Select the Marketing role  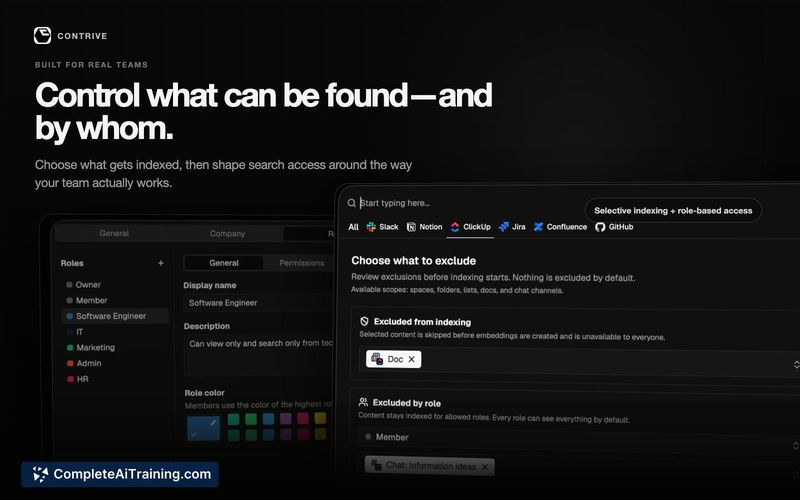(x=115, y=347)
